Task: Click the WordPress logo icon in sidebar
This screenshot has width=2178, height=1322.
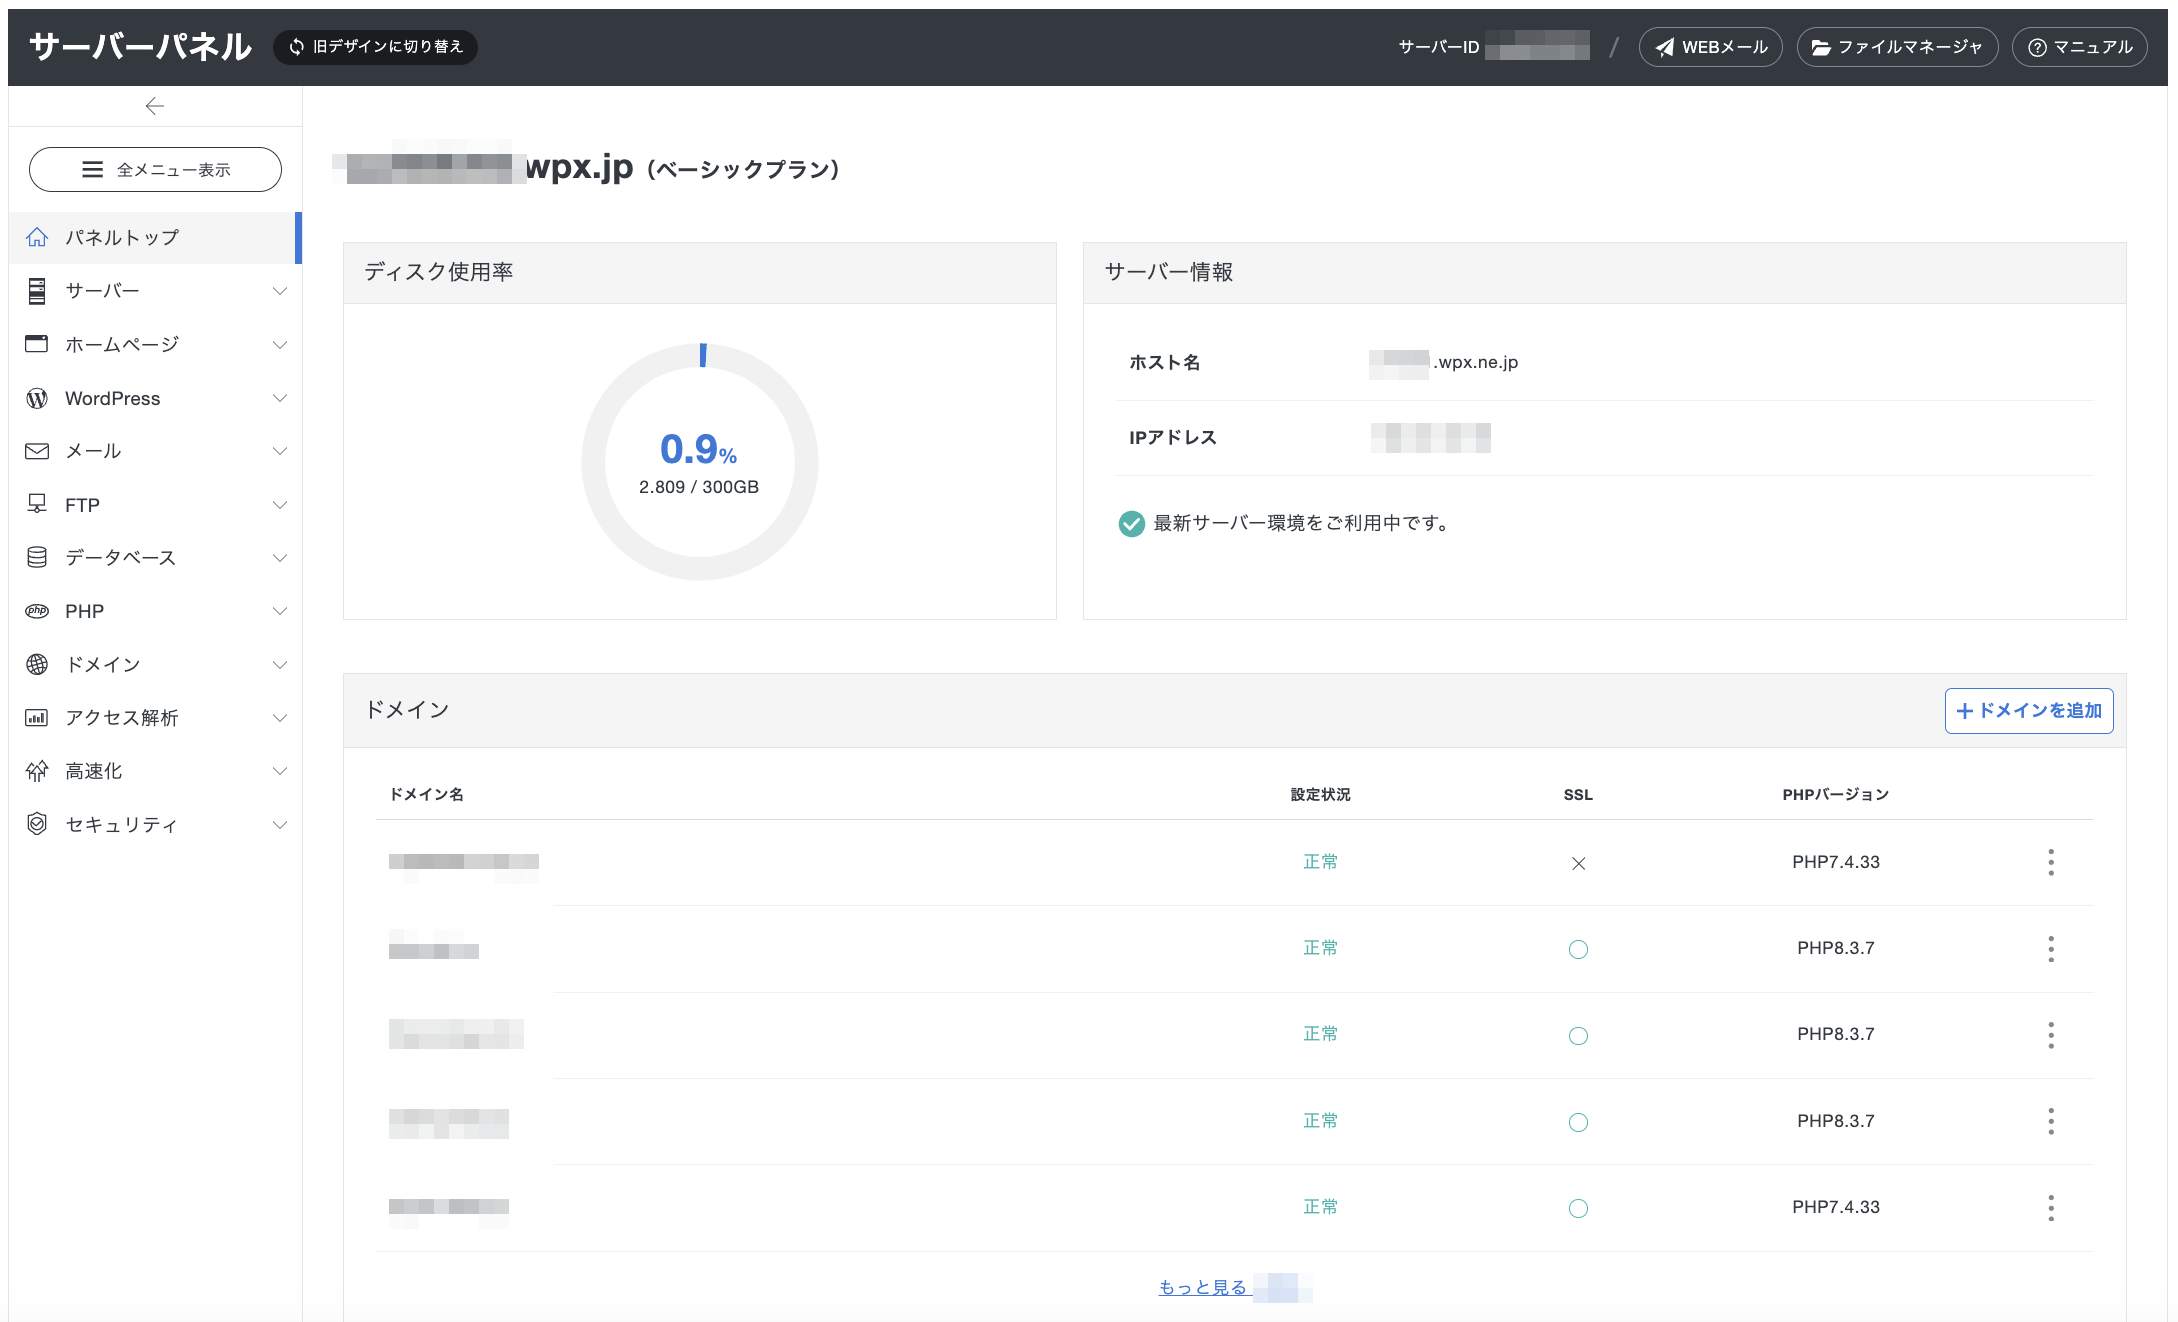Action: pyautogui.click(x=37, y=398)
